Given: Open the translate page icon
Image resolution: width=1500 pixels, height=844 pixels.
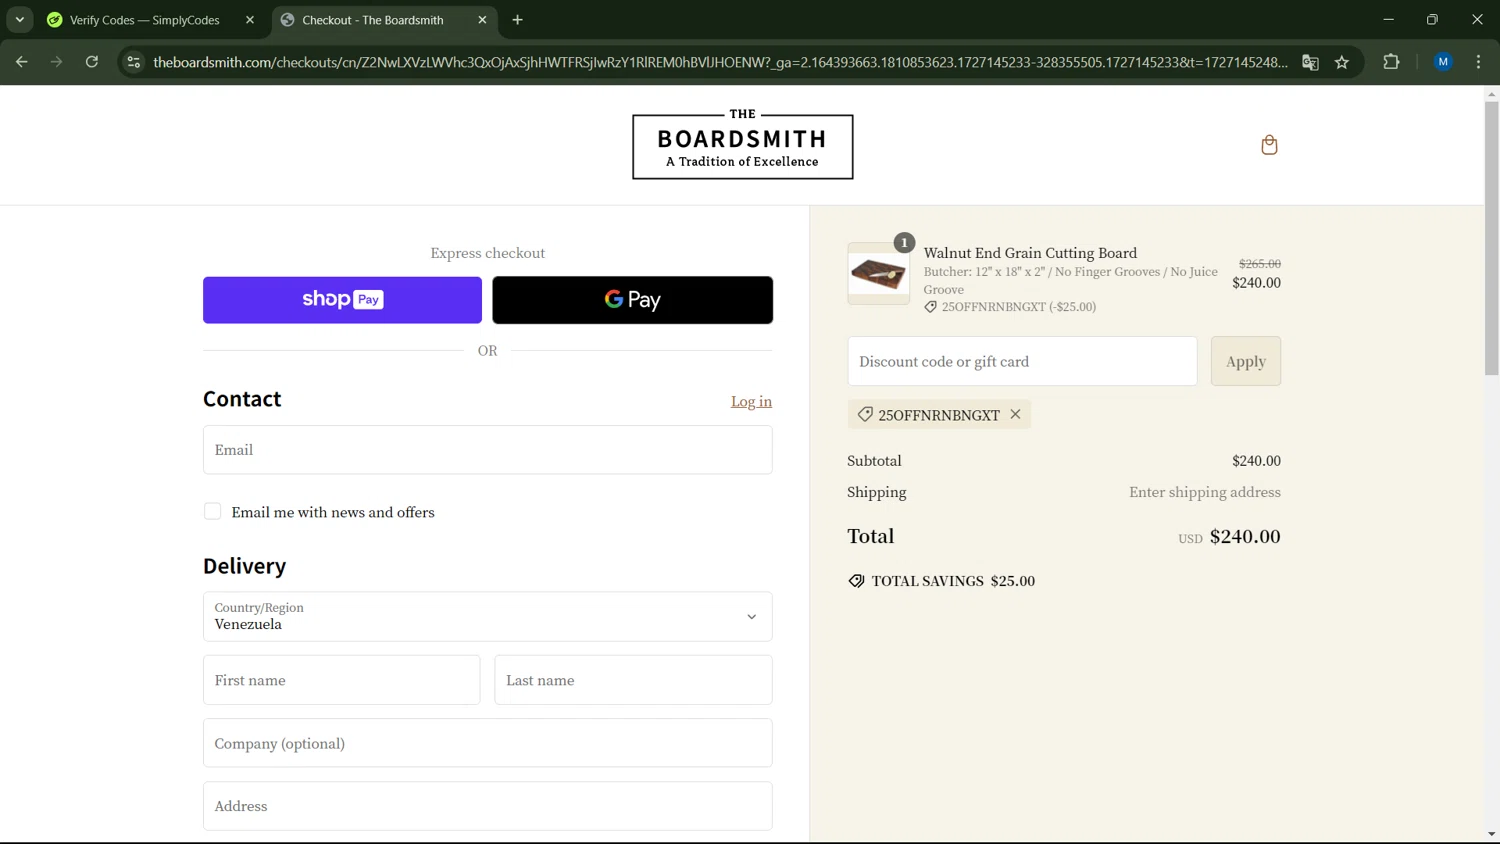Looking at the screenshot, I should [x=1310, y=62].
